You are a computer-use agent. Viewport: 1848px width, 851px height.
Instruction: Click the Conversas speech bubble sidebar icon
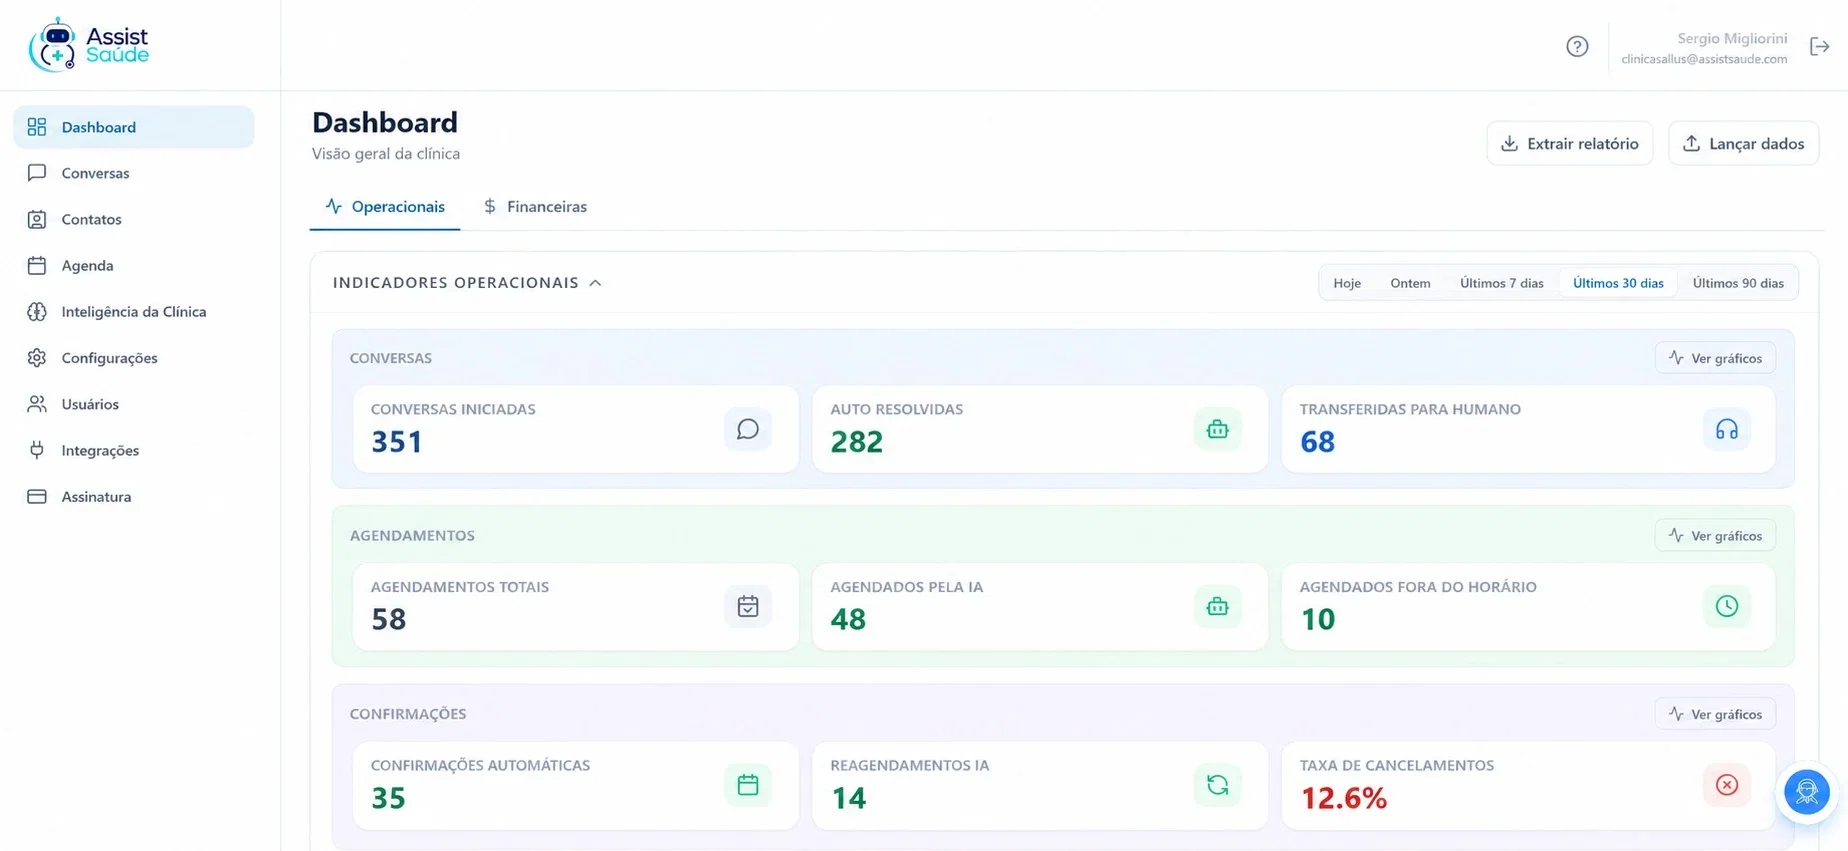coord(37,173)
